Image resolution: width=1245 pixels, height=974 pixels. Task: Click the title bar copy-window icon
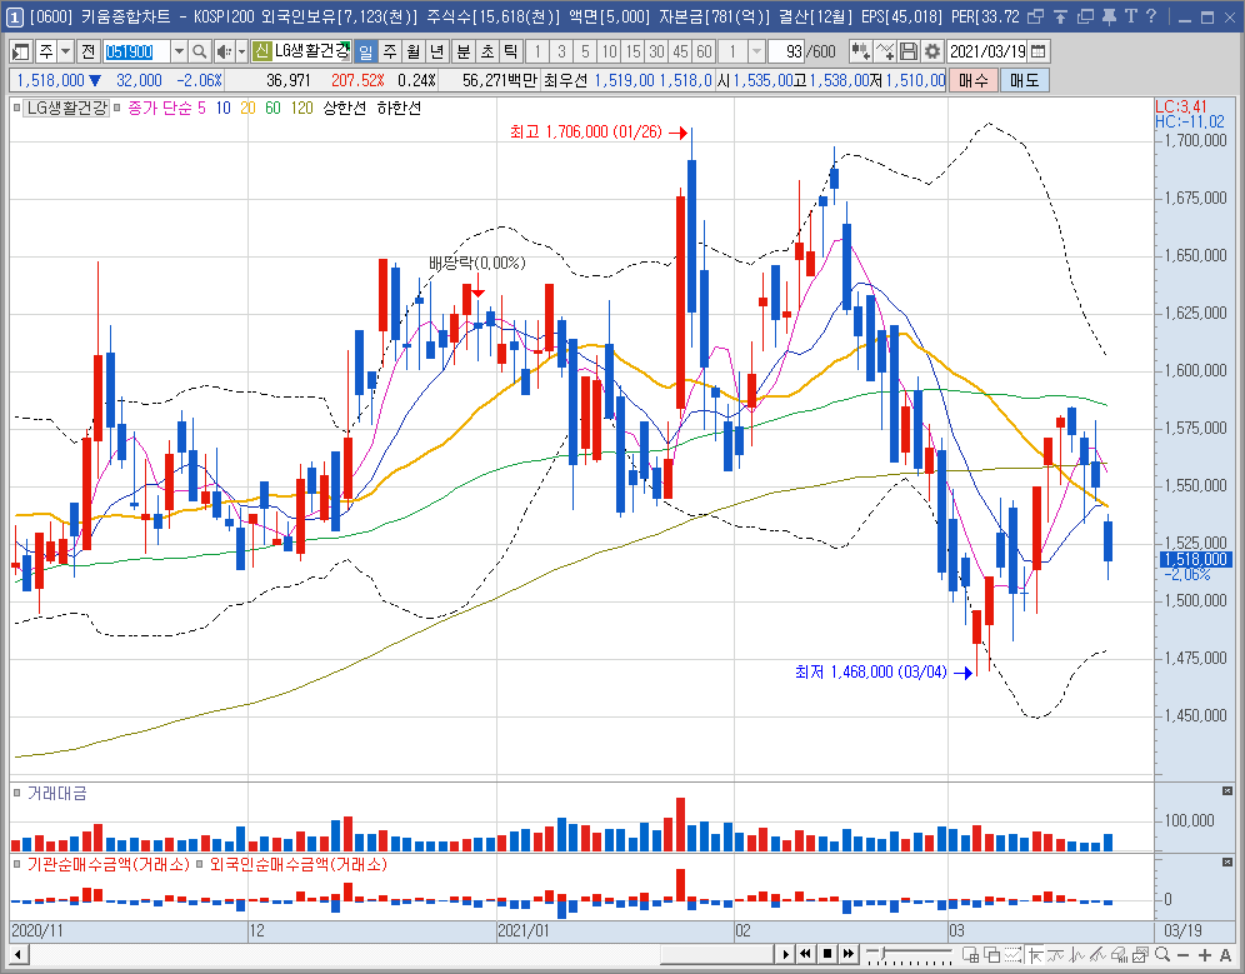point(1085,17)
